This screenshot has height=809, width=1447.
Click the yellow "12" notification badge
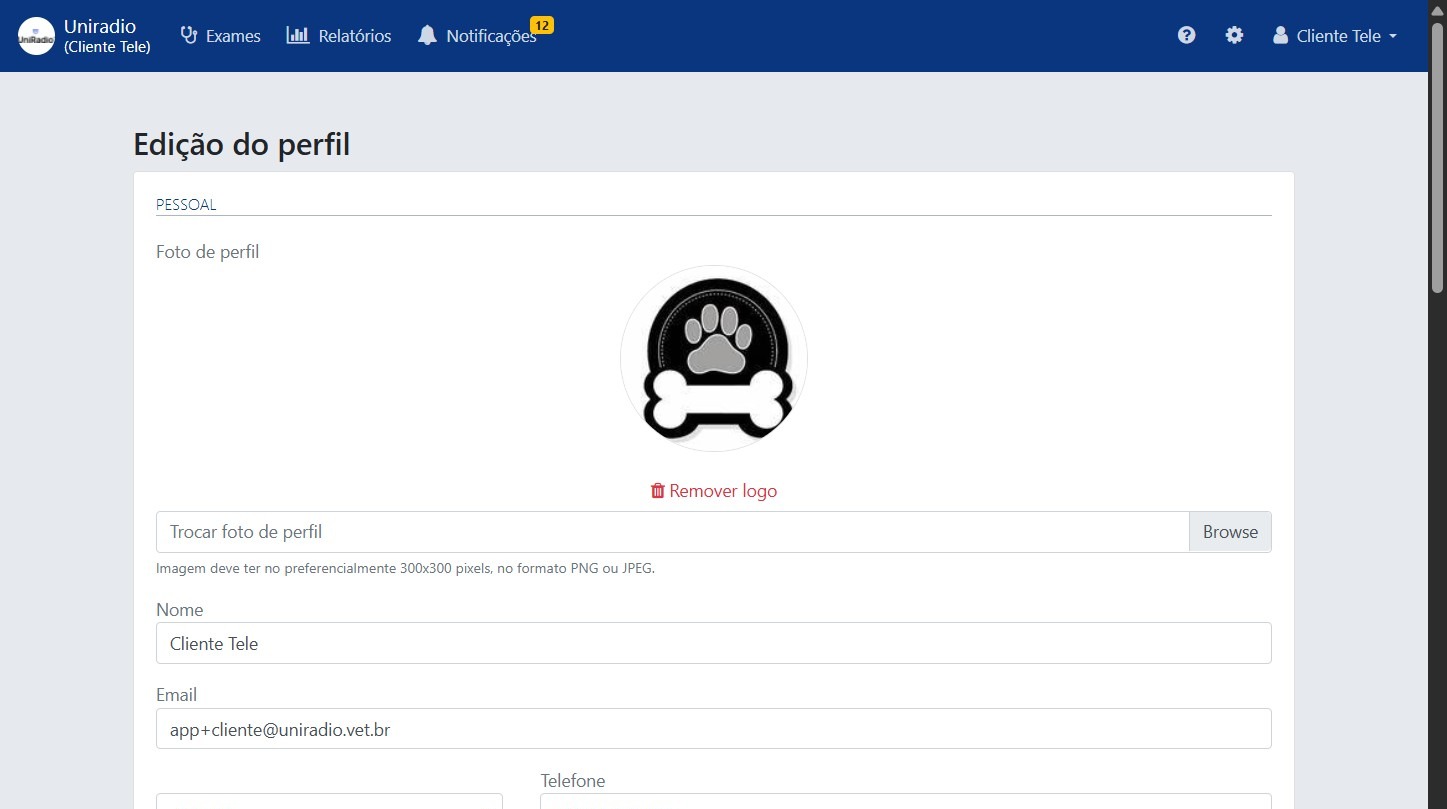[x=541, y=24]
